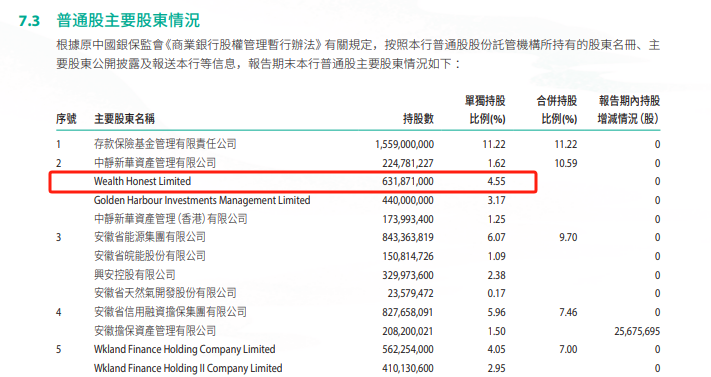Click the combined holding value 9.70
The width and height of the screenshot is (711, 377).
click(x=568, y=237)
